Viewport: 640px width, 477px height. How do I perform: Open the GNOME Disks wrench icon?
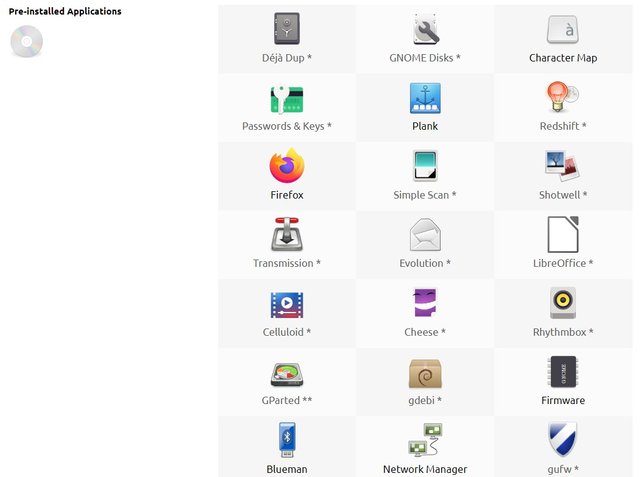pyautogui.click(x=425, y=29)
